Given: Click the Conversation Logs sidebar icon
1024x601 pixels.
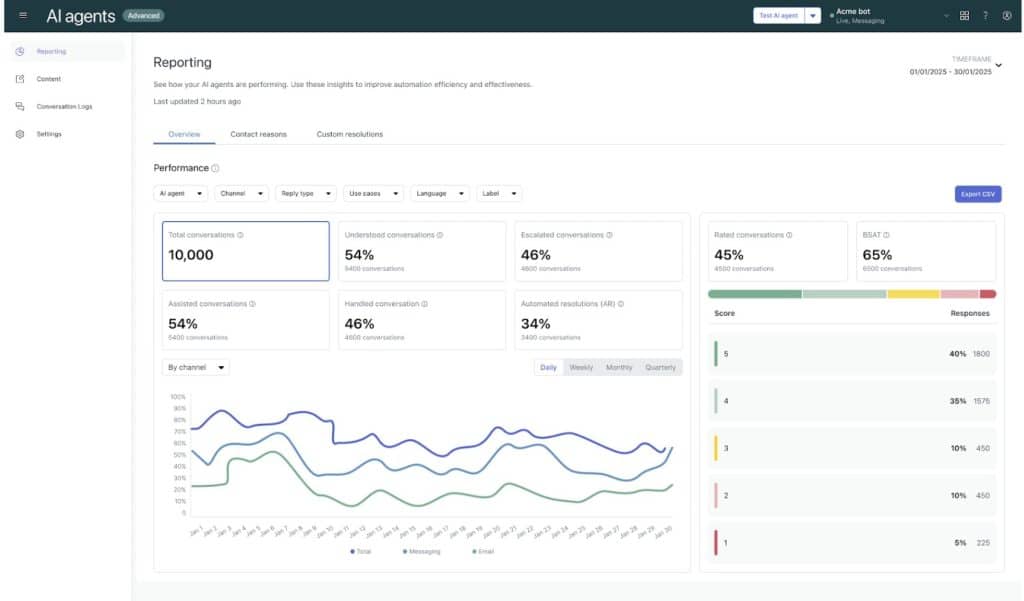Looking at the screenshot, I should 20,106.
